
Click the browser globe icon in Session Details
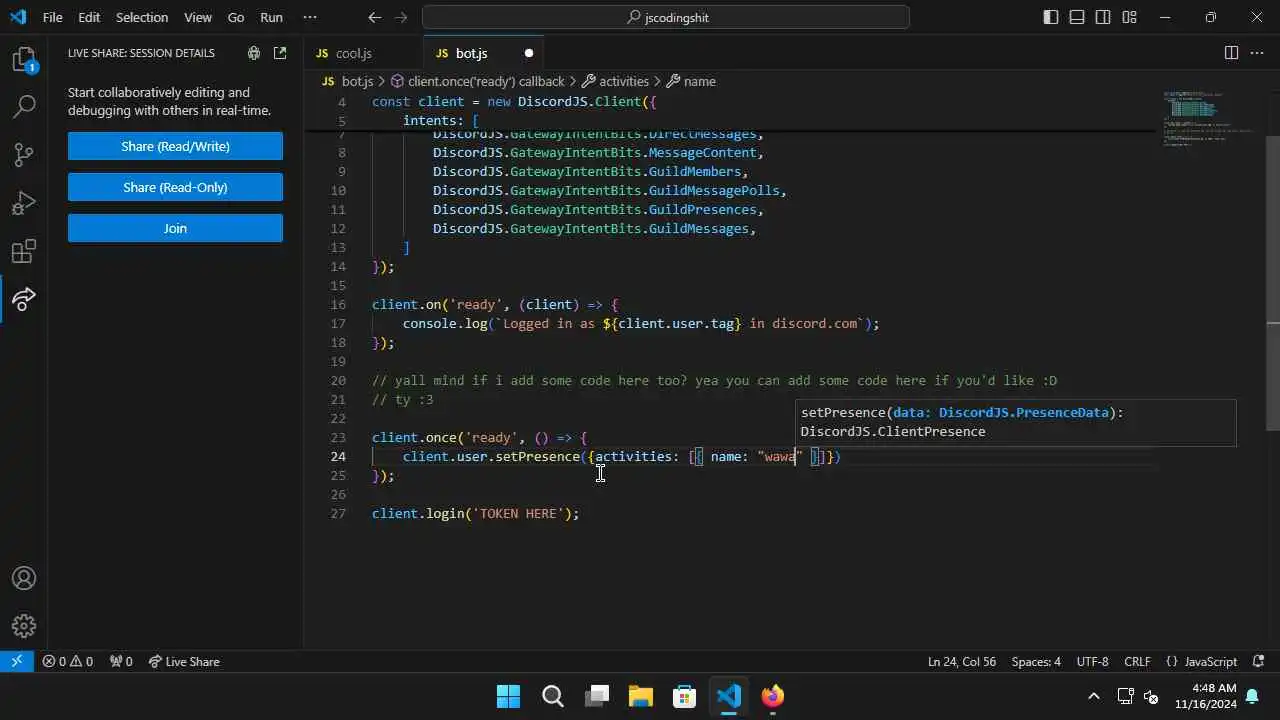coord(254,53)
